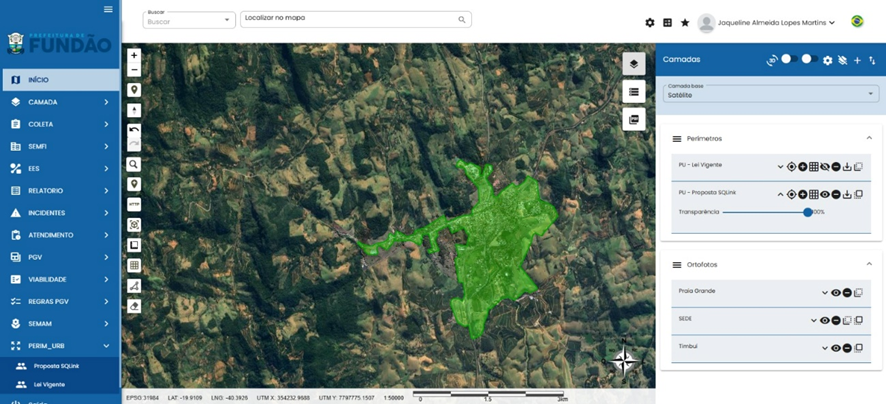Image resolution: width=886 pixels, height=404 pixels.
Task: Collapse the Perímetros layer group
Action: [x=868, y=139]
